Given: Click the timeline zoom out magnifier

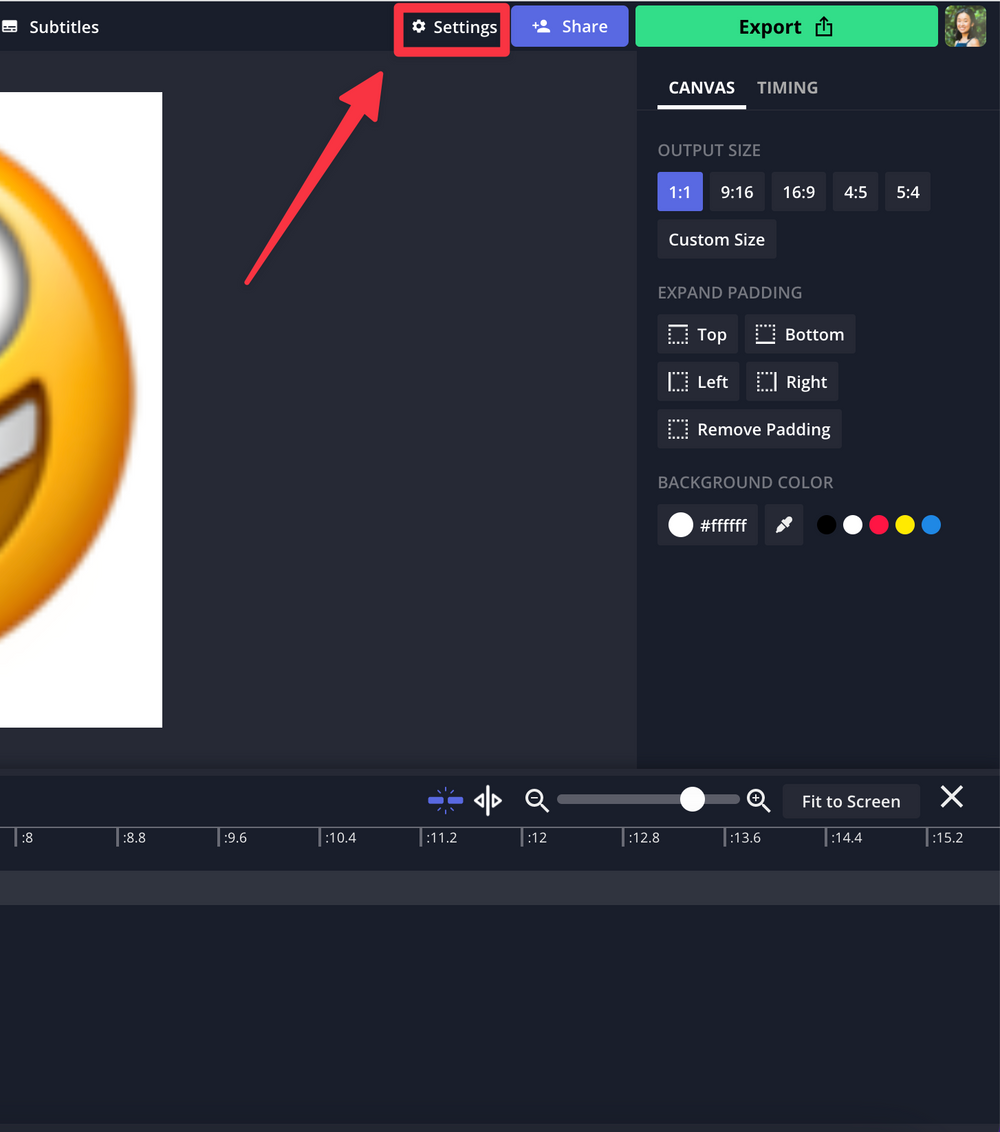Looking at the screenshot, I should coord(537,800).
